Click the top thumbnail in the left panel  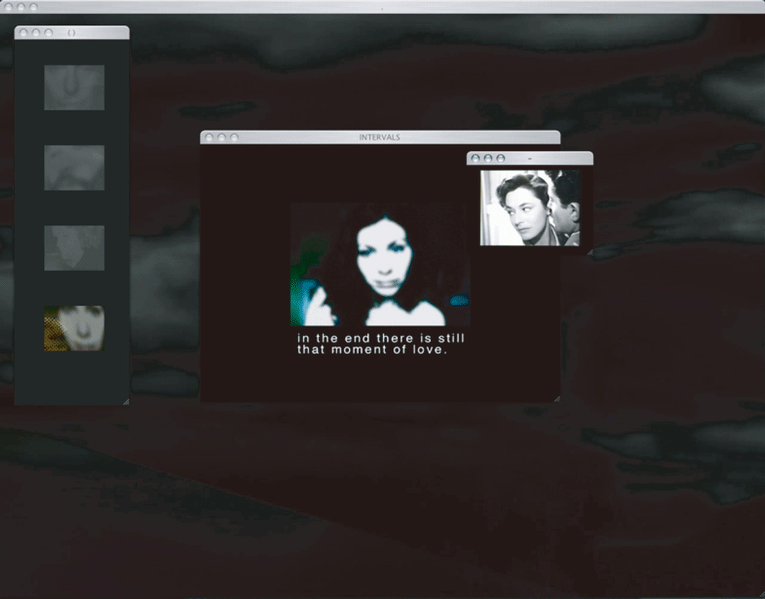point(74,87)
